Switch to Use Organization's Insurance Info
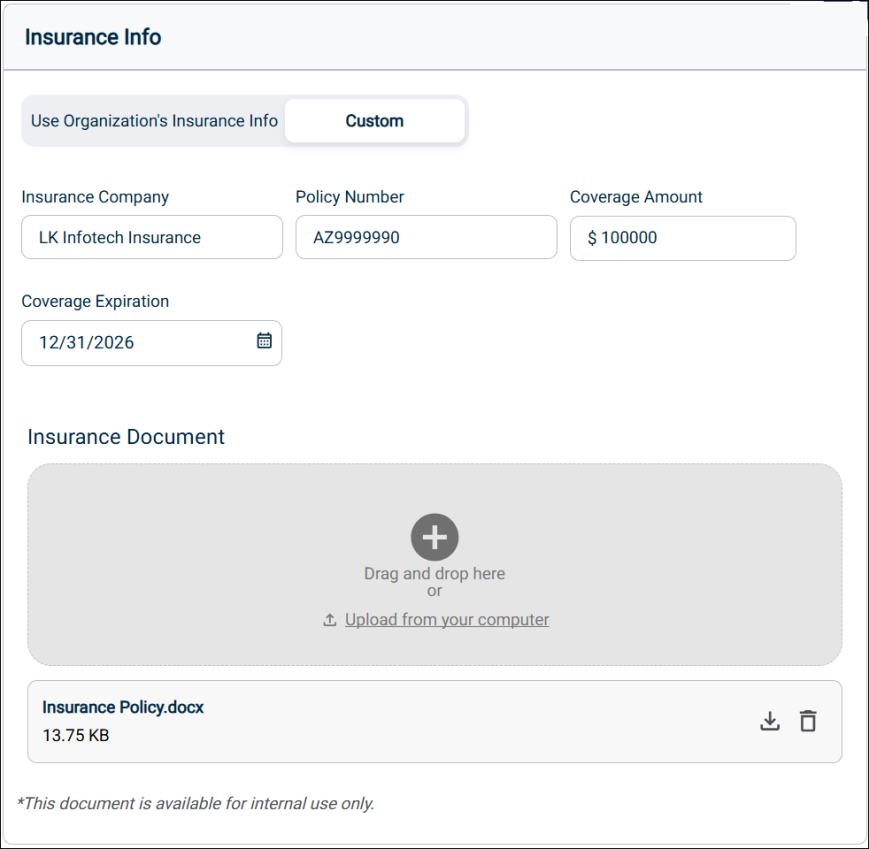The height and width of the screenshot is (849, 869). point(154,121)
